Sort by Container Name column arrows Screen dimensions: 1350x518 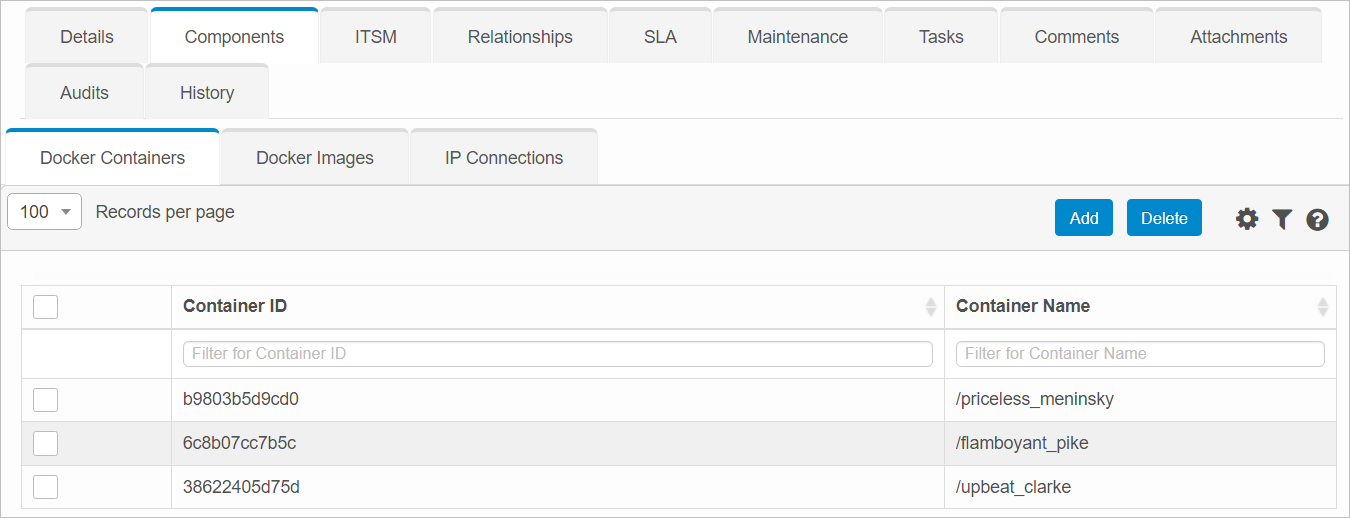(1323, 307)
